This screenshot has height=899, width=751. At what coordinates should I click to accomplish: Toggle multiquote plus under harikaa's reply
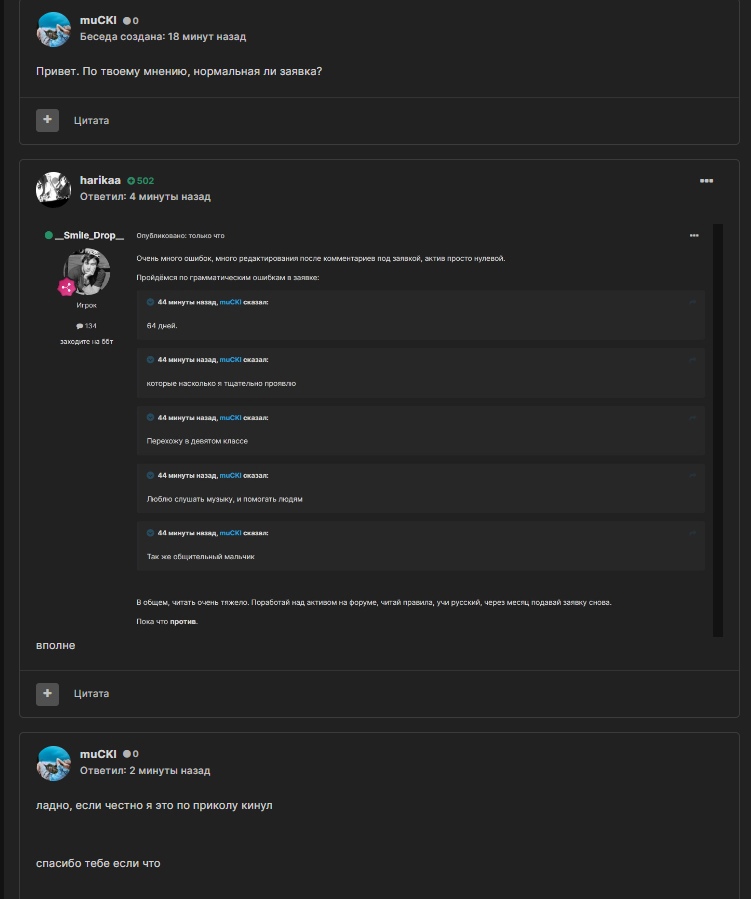point(47,693)
